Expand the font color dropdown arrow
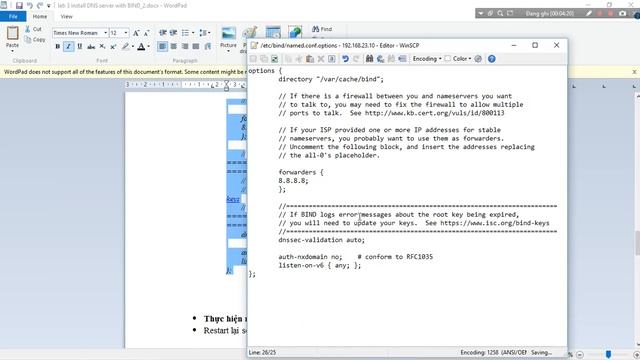 point(148,47)
